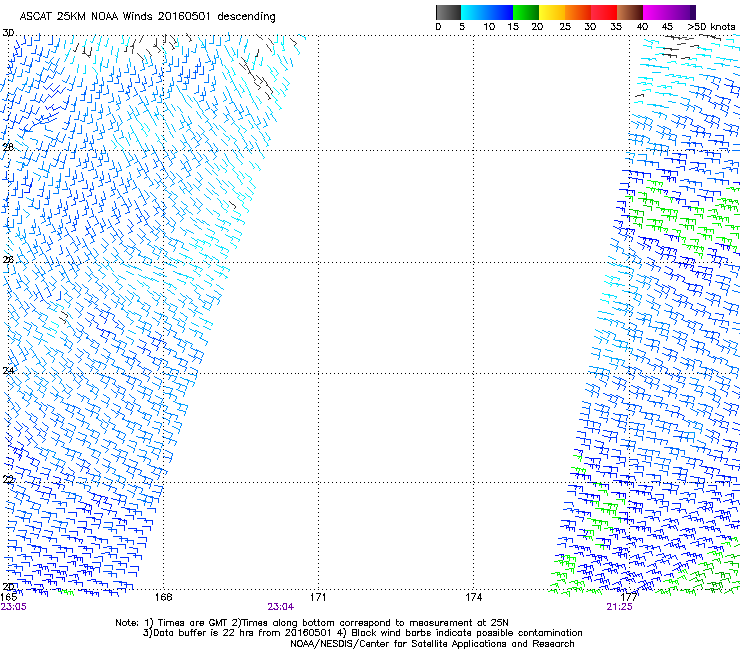Select the orange 25-30 knots color segment
740x650 pixels.
click(x=578, y=12)
